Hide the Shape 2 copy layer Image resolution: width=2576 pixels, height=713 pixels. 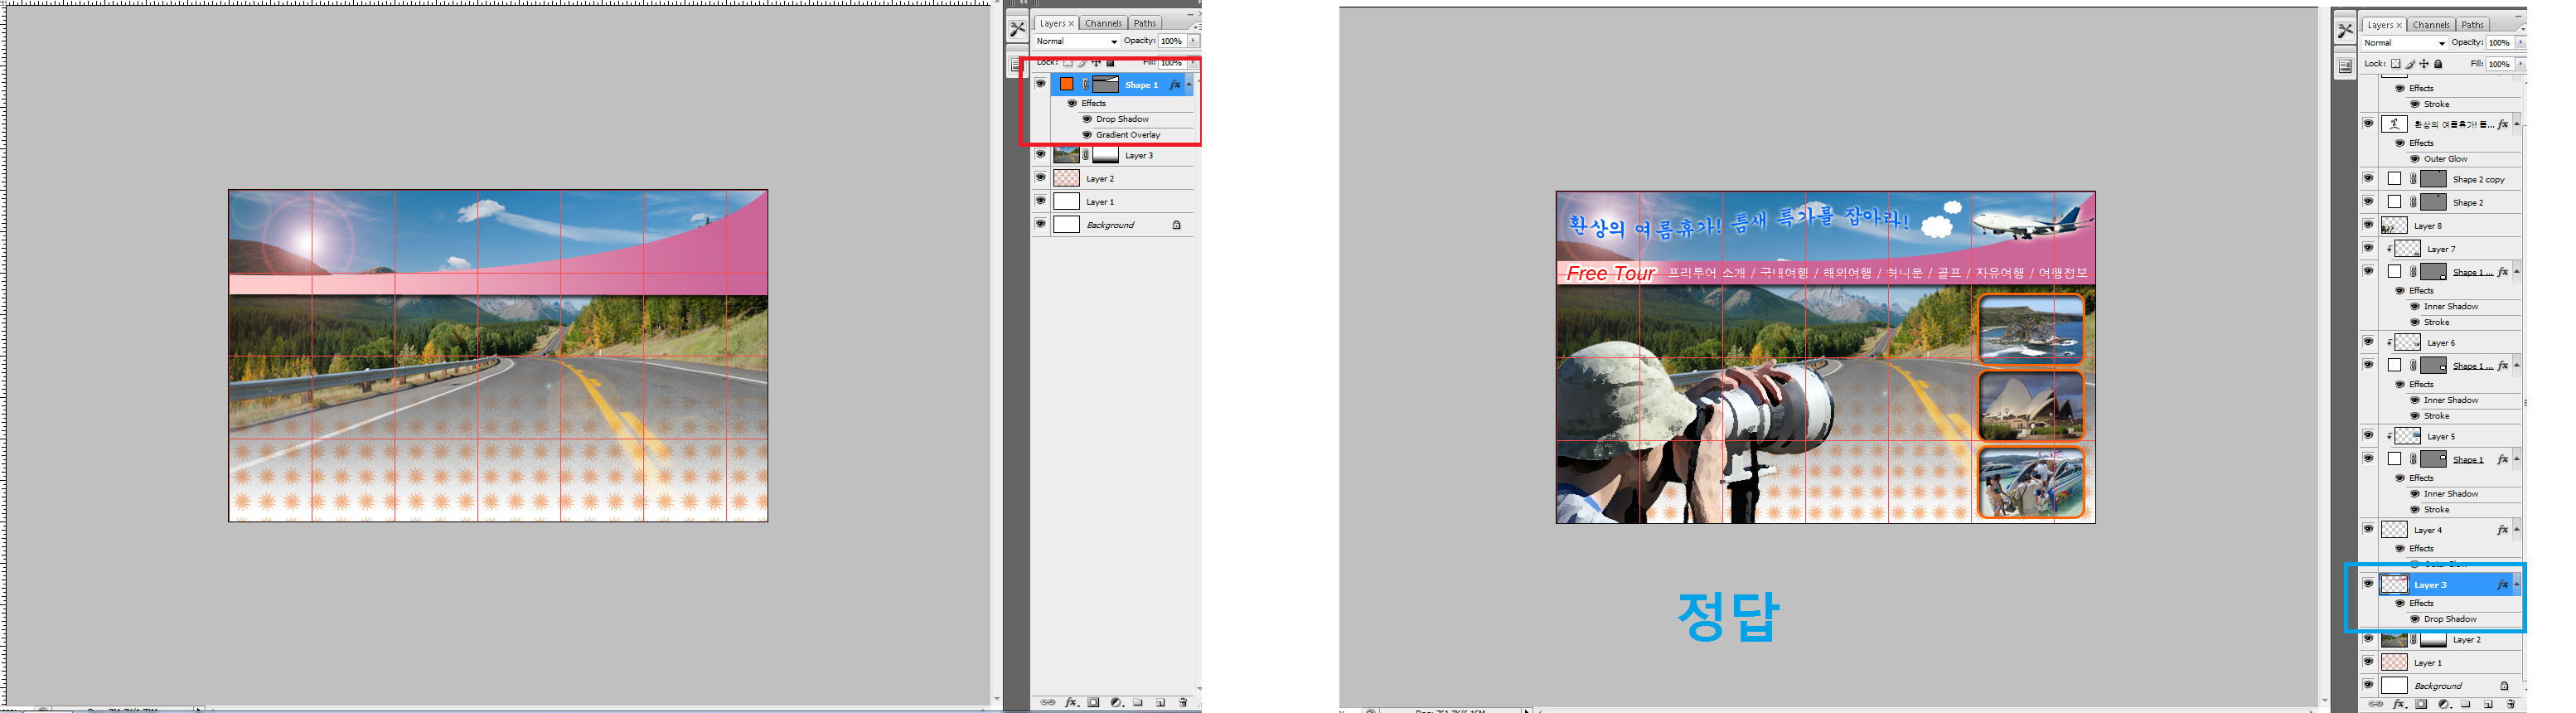pyautogui.click(x=2368, y=179)
